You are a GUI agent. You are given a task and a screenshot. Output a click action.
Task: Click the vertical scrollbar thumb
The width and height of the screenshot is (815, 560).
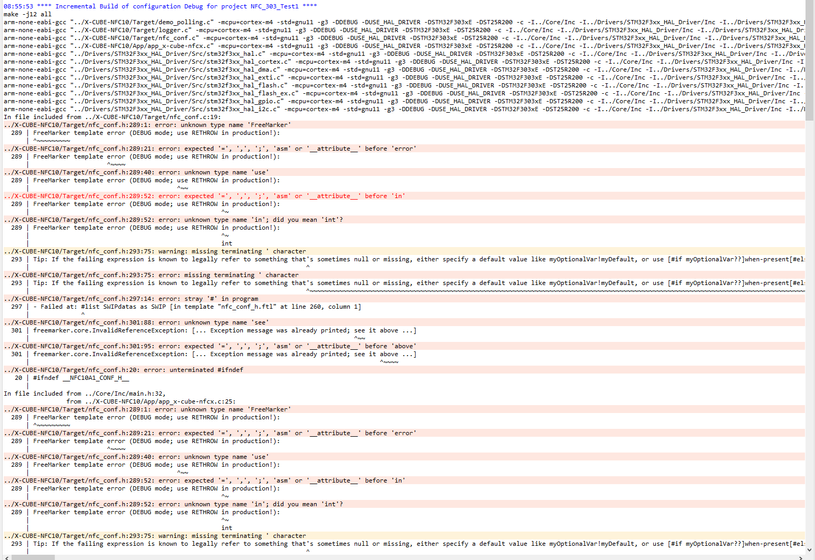tap(810, 62)
